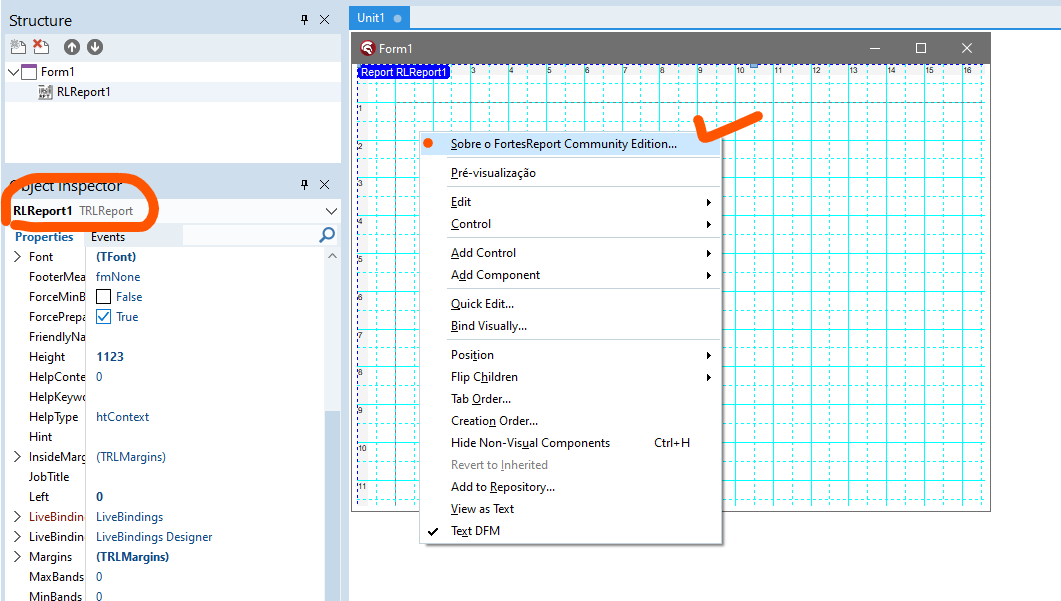Click the delete item icon in Structure toolbar
The width and height of the screenshot is (1061, 601).
(x=41, y=47)
